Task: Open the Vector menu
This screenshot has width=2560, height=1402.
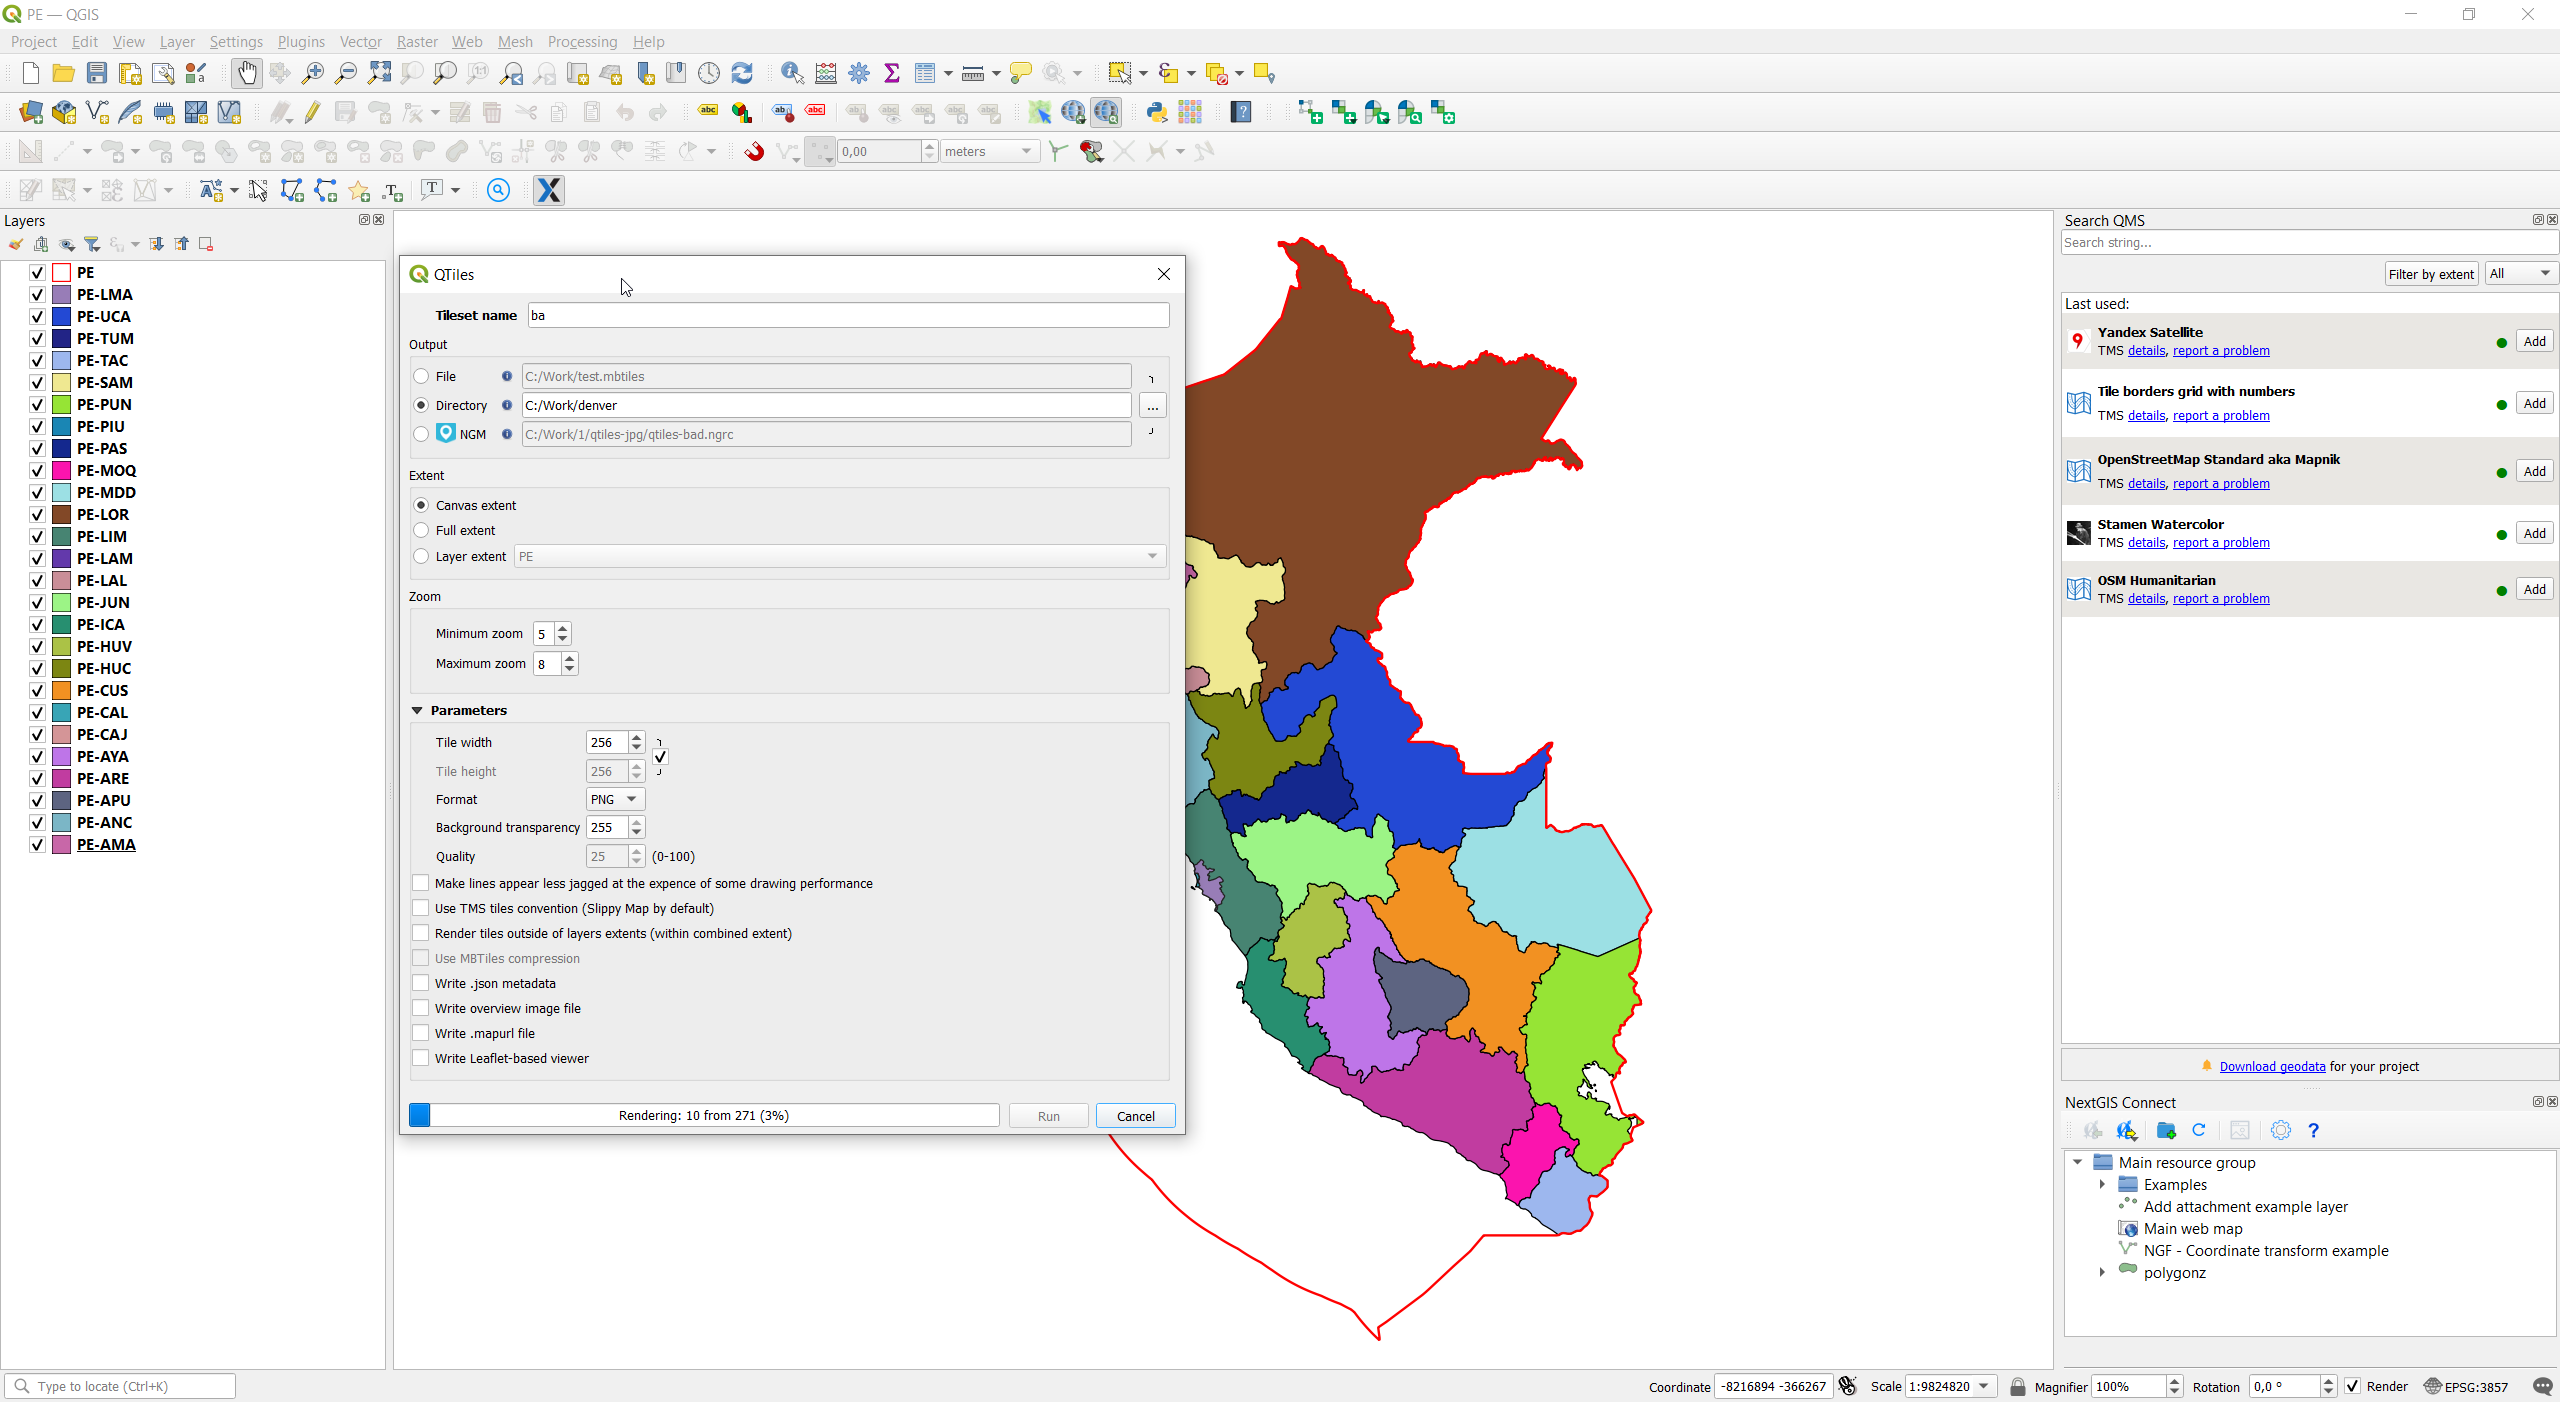Action: point(360,41)
